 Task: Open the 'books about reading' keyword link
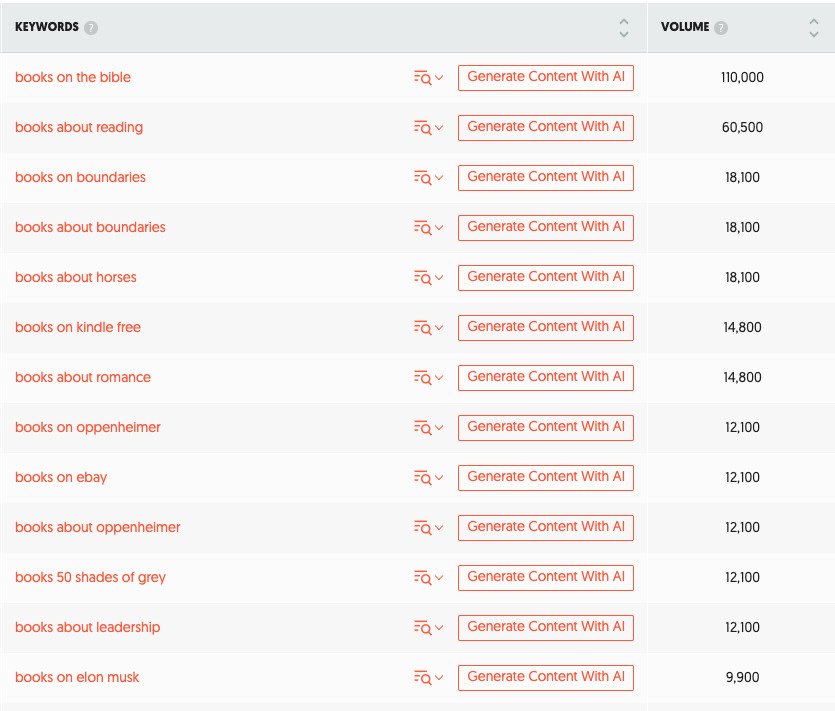pyautogui.click(x=79, y=127)
